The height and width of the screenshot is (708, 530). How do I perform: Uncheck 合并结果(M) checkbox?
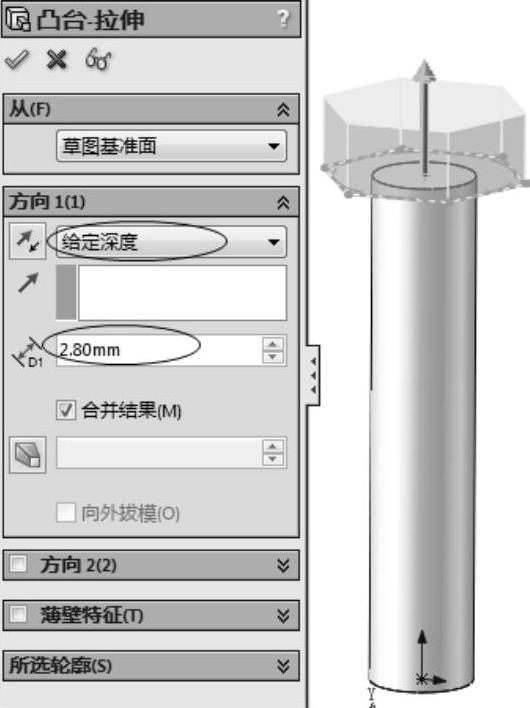coord(66,410)
